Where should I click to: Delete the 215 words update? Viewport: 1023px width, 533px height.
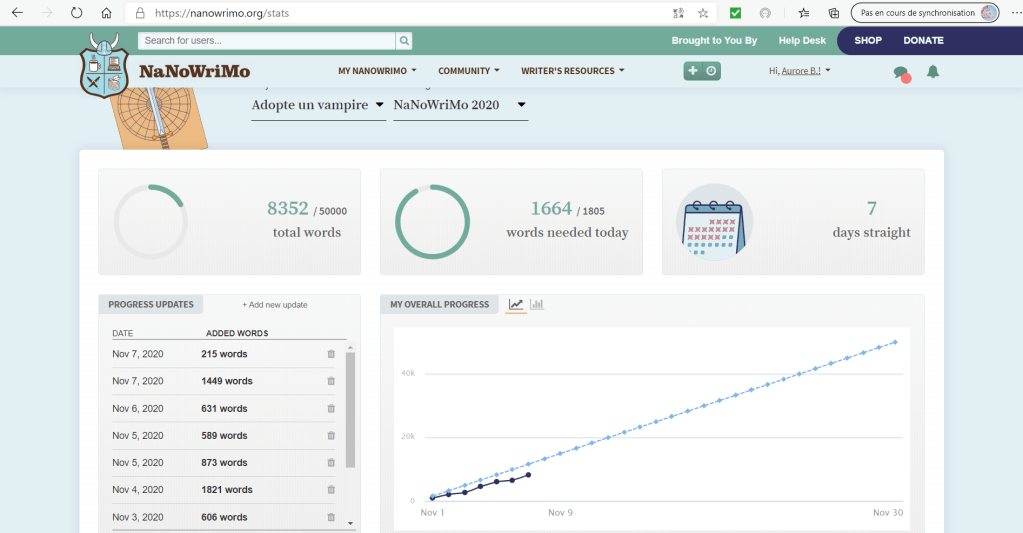(x=331, y=354)
